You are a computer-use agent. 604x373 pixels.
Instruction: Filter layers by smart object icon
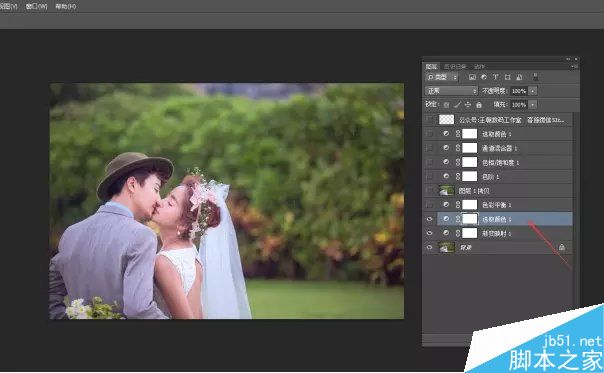pos(519,77)
